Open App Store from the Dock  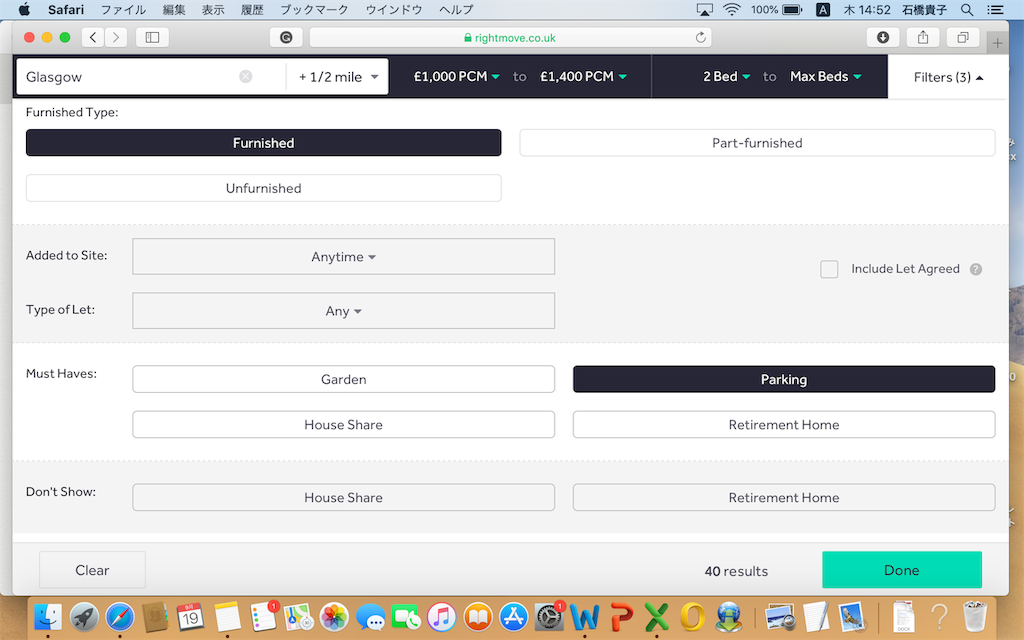(x=514, y=616)
